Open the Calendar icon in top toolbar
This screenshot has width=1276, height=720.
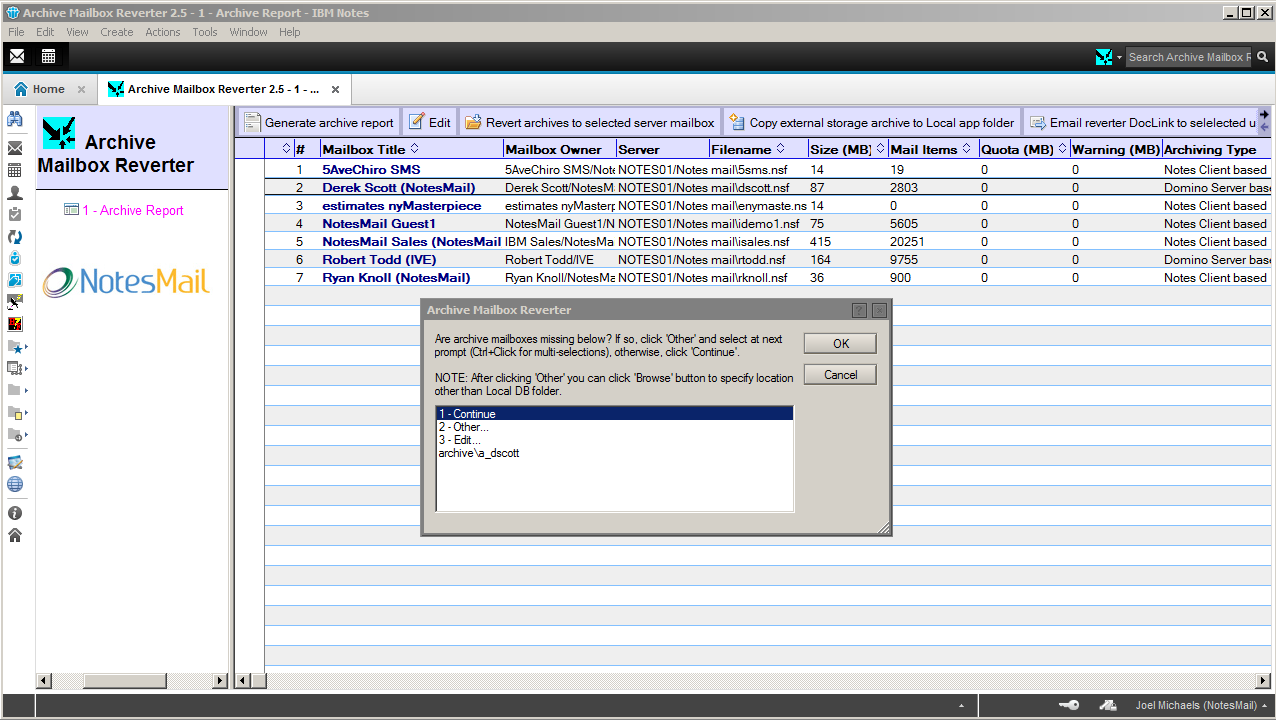click(x=48, y=56)
